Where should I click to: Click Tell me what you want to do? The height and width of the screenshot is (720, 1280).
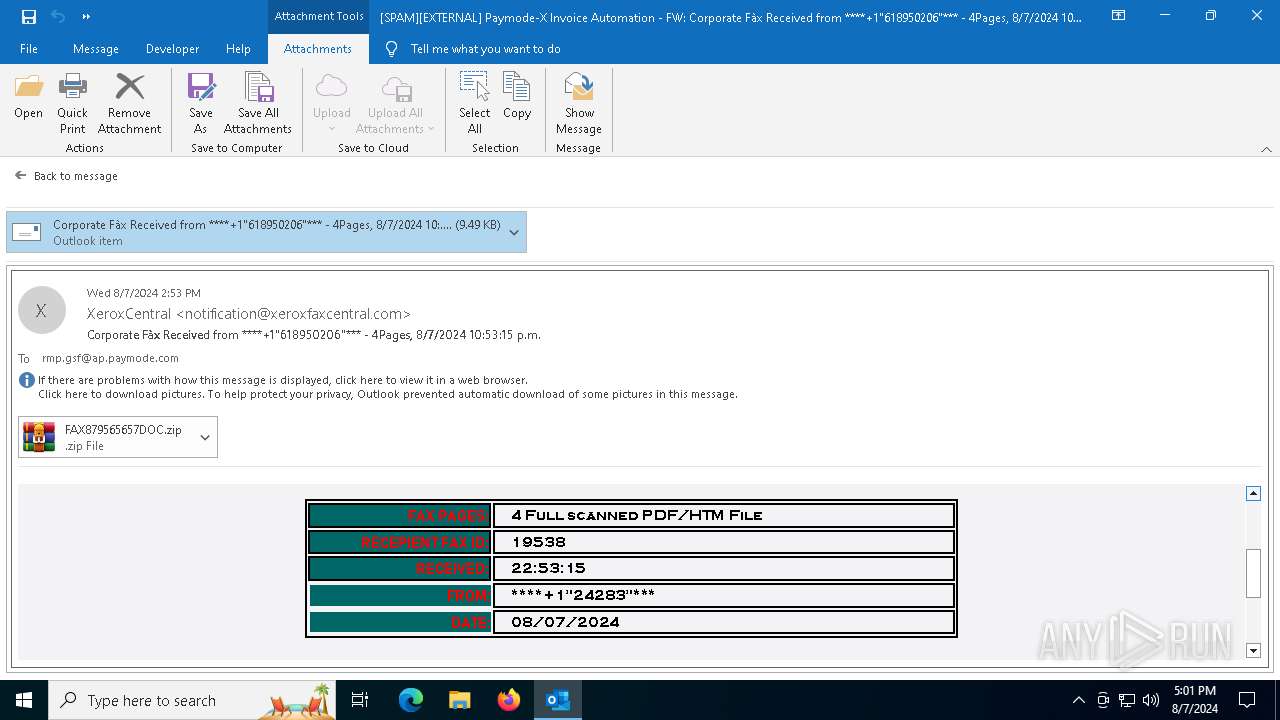pyautogui.click(x=485, y=48)
